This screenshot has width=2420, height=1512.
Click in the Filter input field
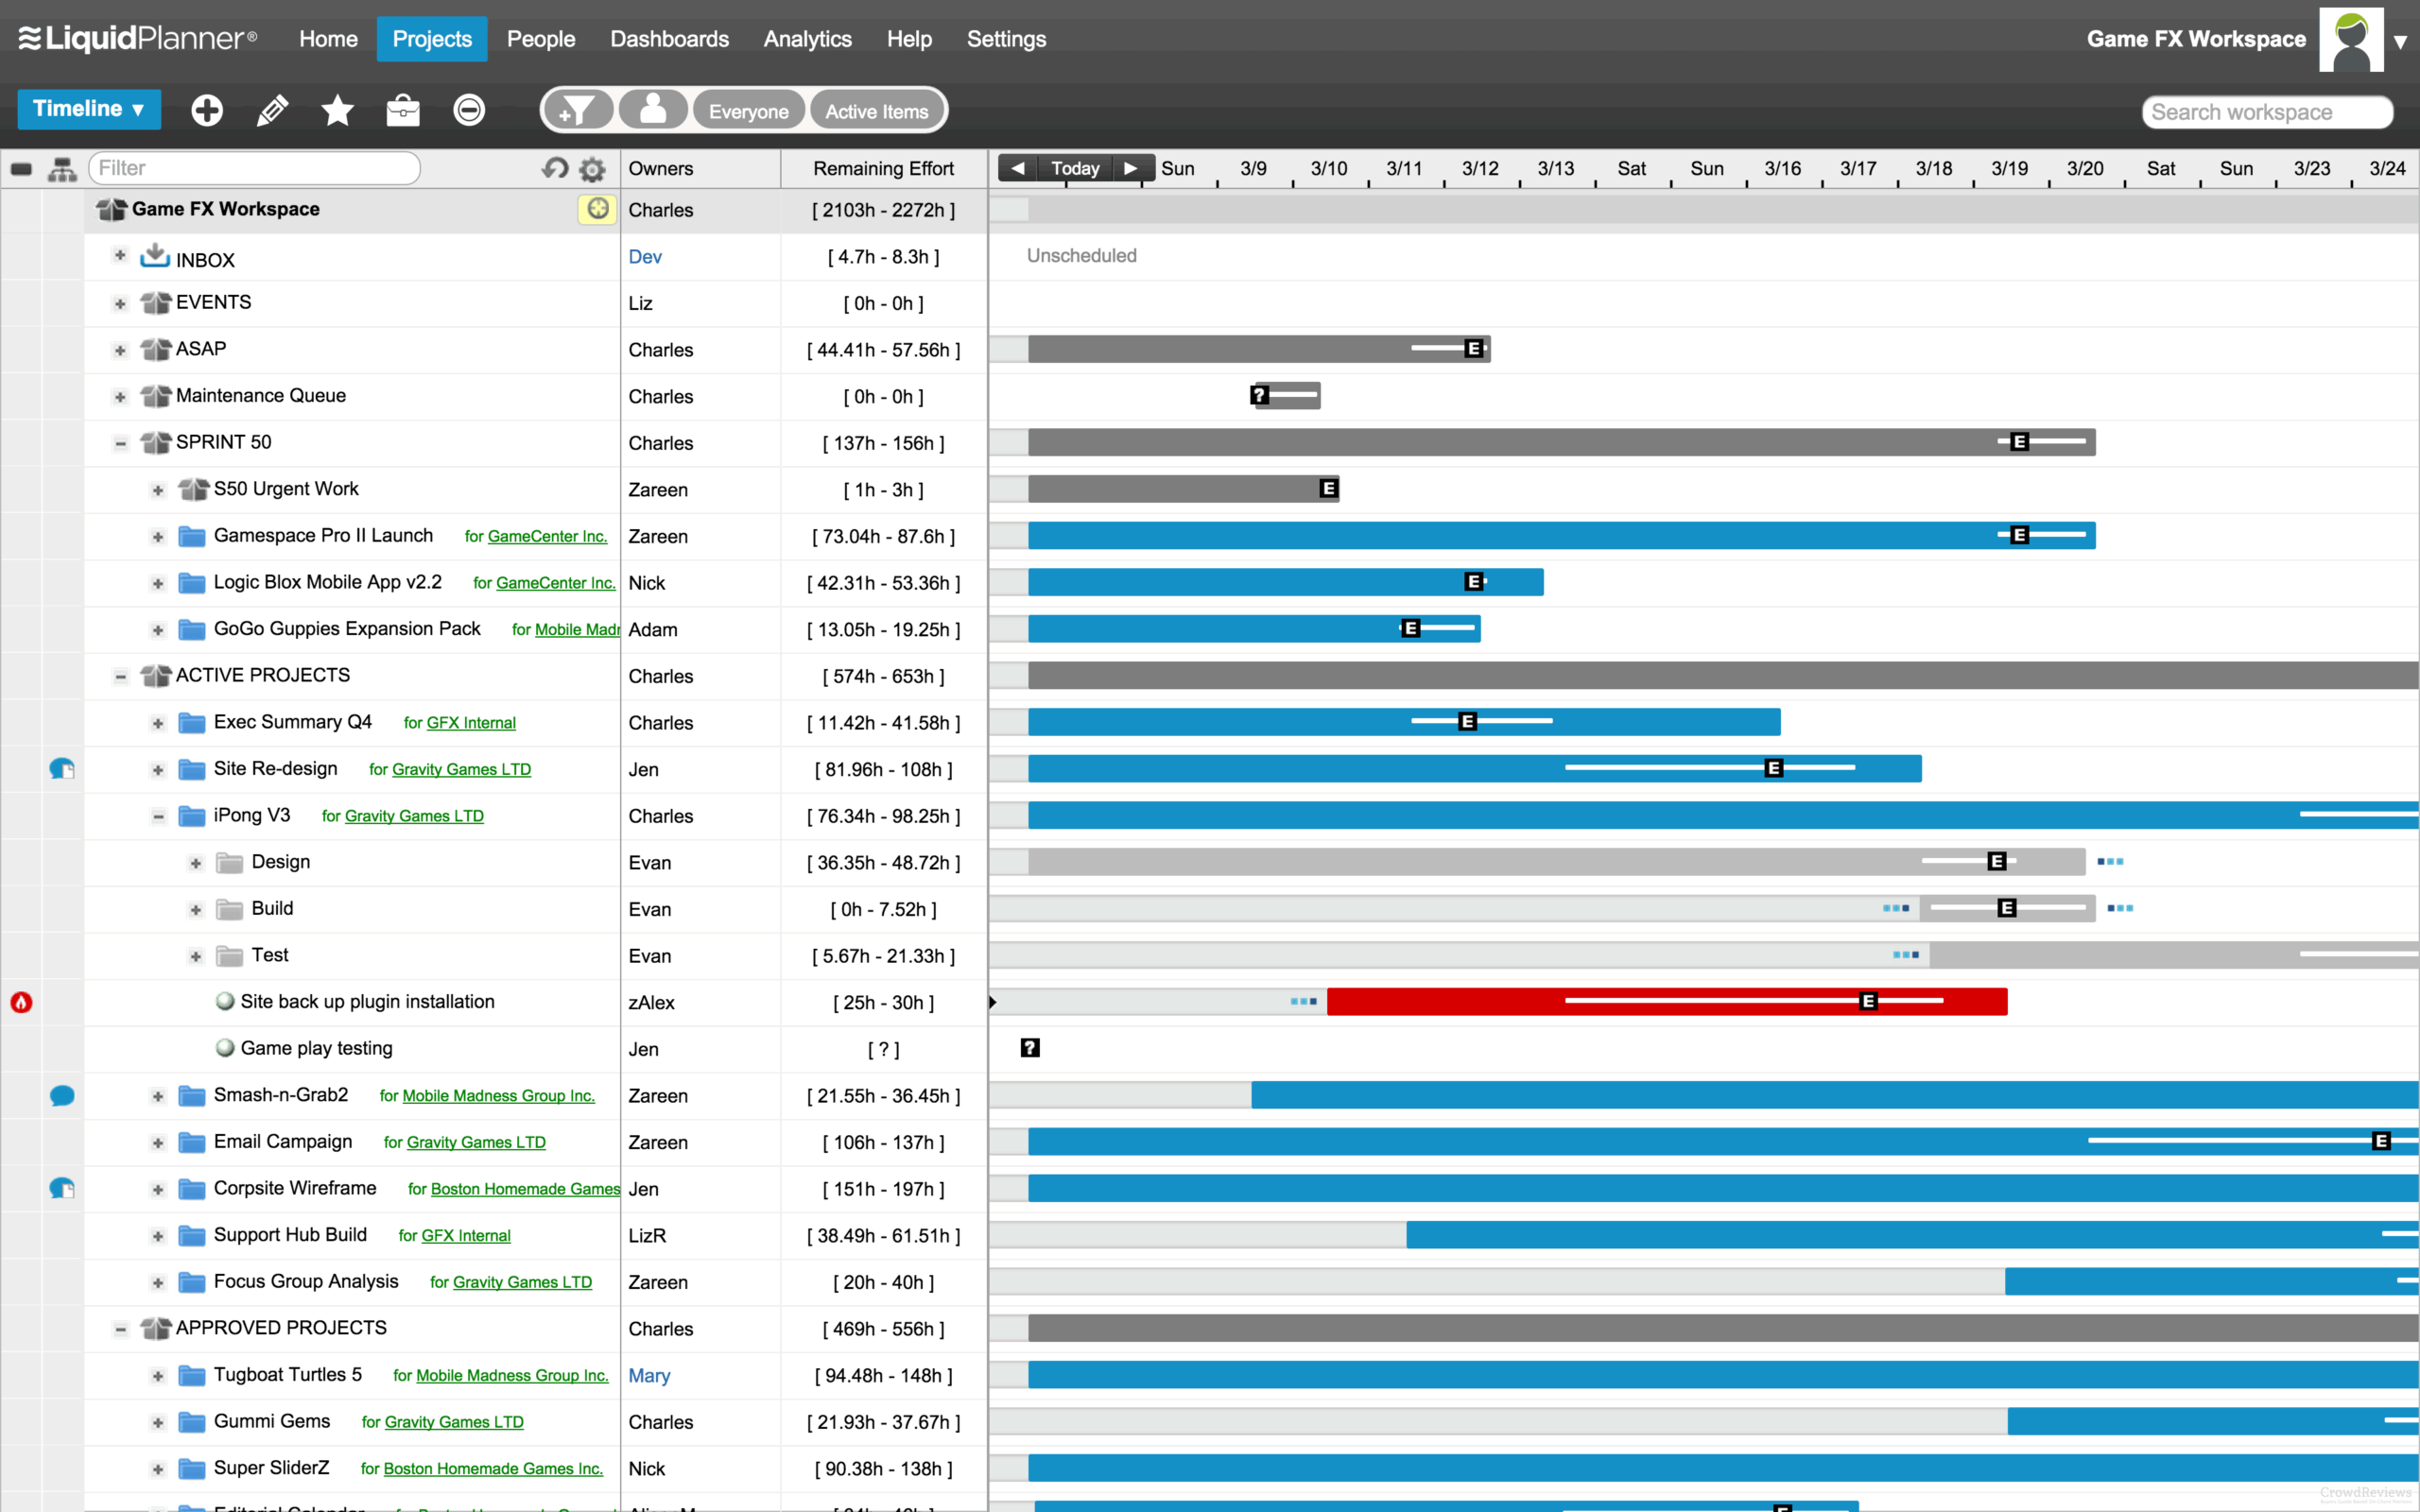tap(254, 168)
